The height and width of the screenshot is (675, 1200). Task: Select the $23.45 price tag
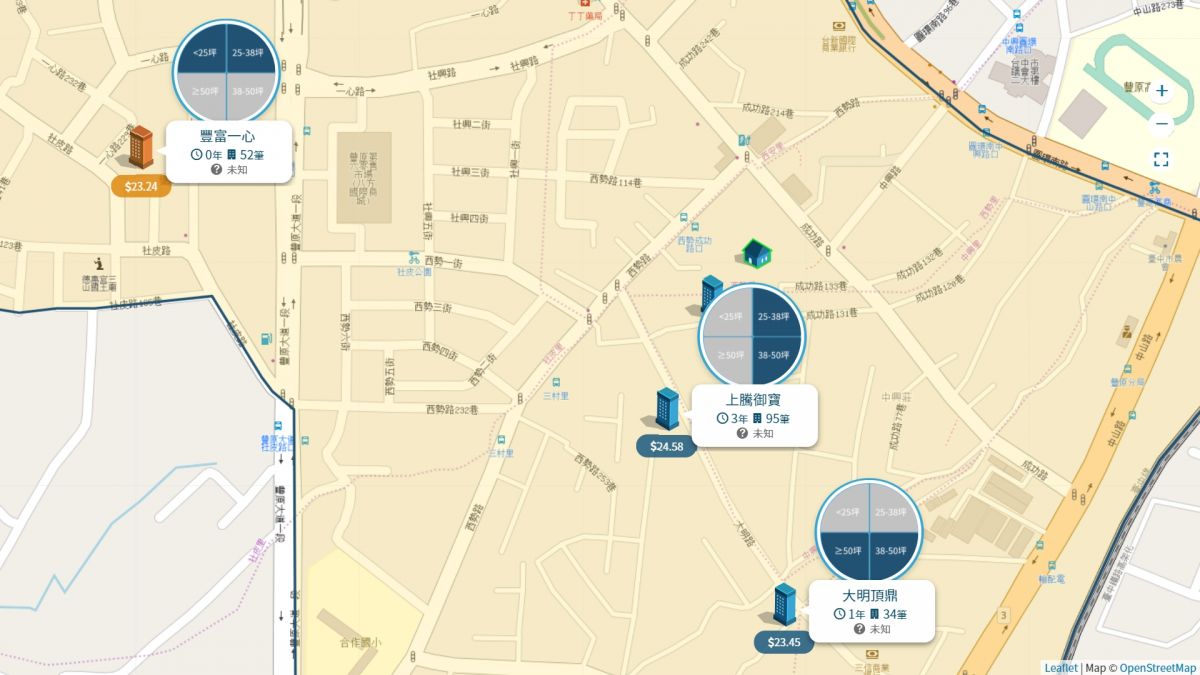(784, 642)
